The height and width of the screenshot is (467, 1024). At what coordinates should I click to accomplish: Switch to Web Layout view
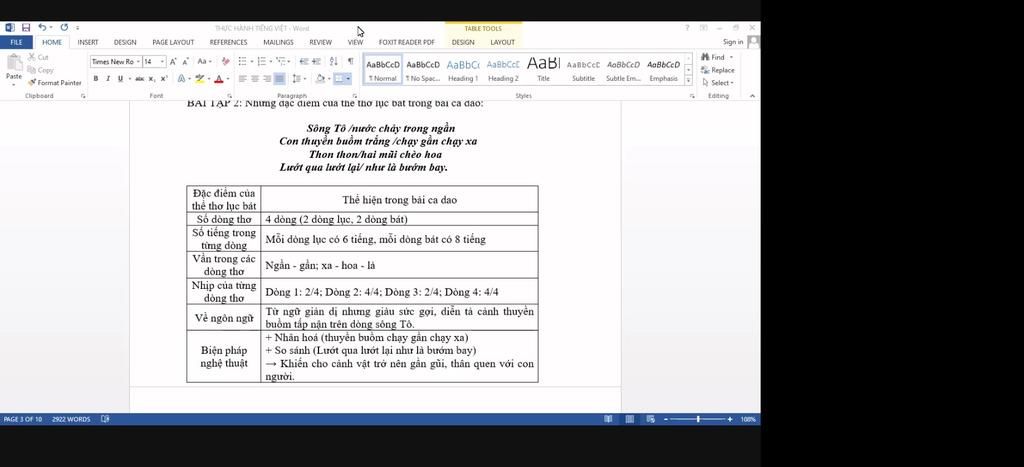point(650,419)
